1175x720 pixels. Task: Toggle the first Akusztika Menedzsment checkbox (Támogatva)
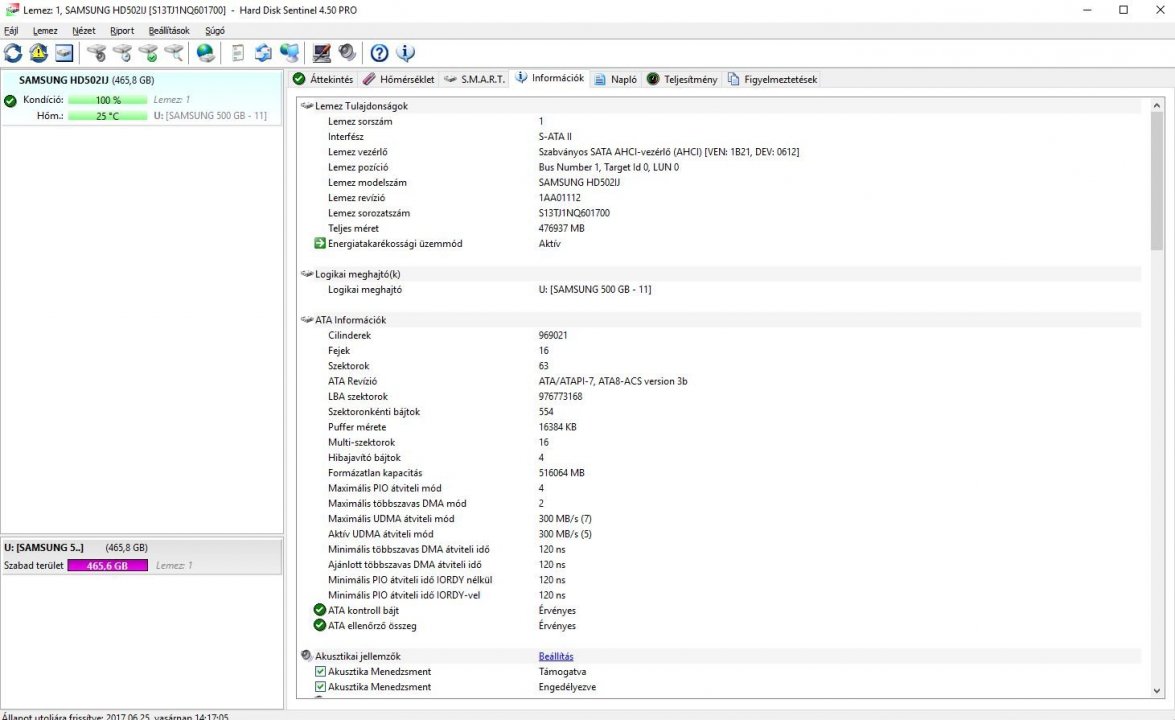point(320,671)
